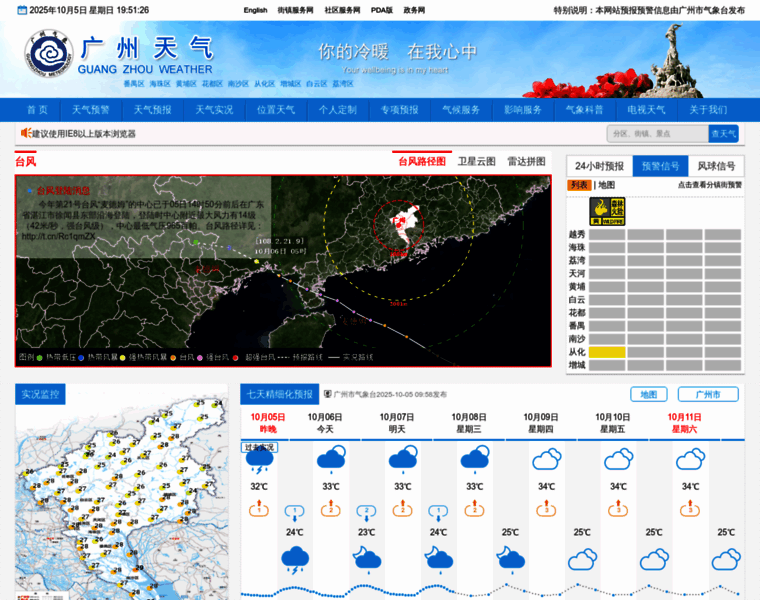The height and width of the screenshot is (600, 760).
Task: Open the 社区服务网 link
Action: (x=342, y=10)
